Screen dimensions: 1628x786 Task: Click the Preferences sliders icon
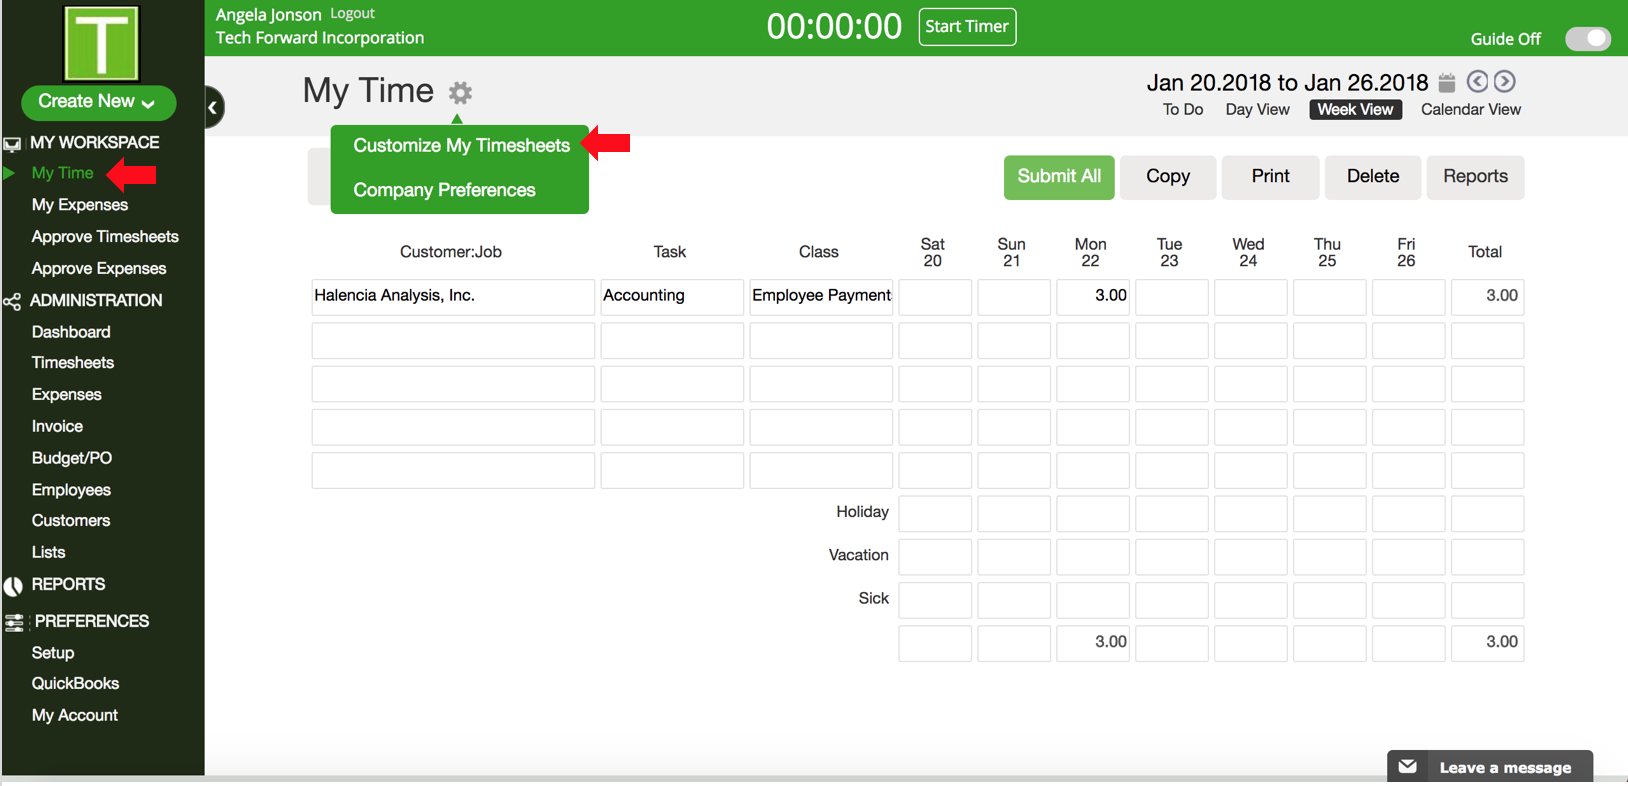coord(14,622)
